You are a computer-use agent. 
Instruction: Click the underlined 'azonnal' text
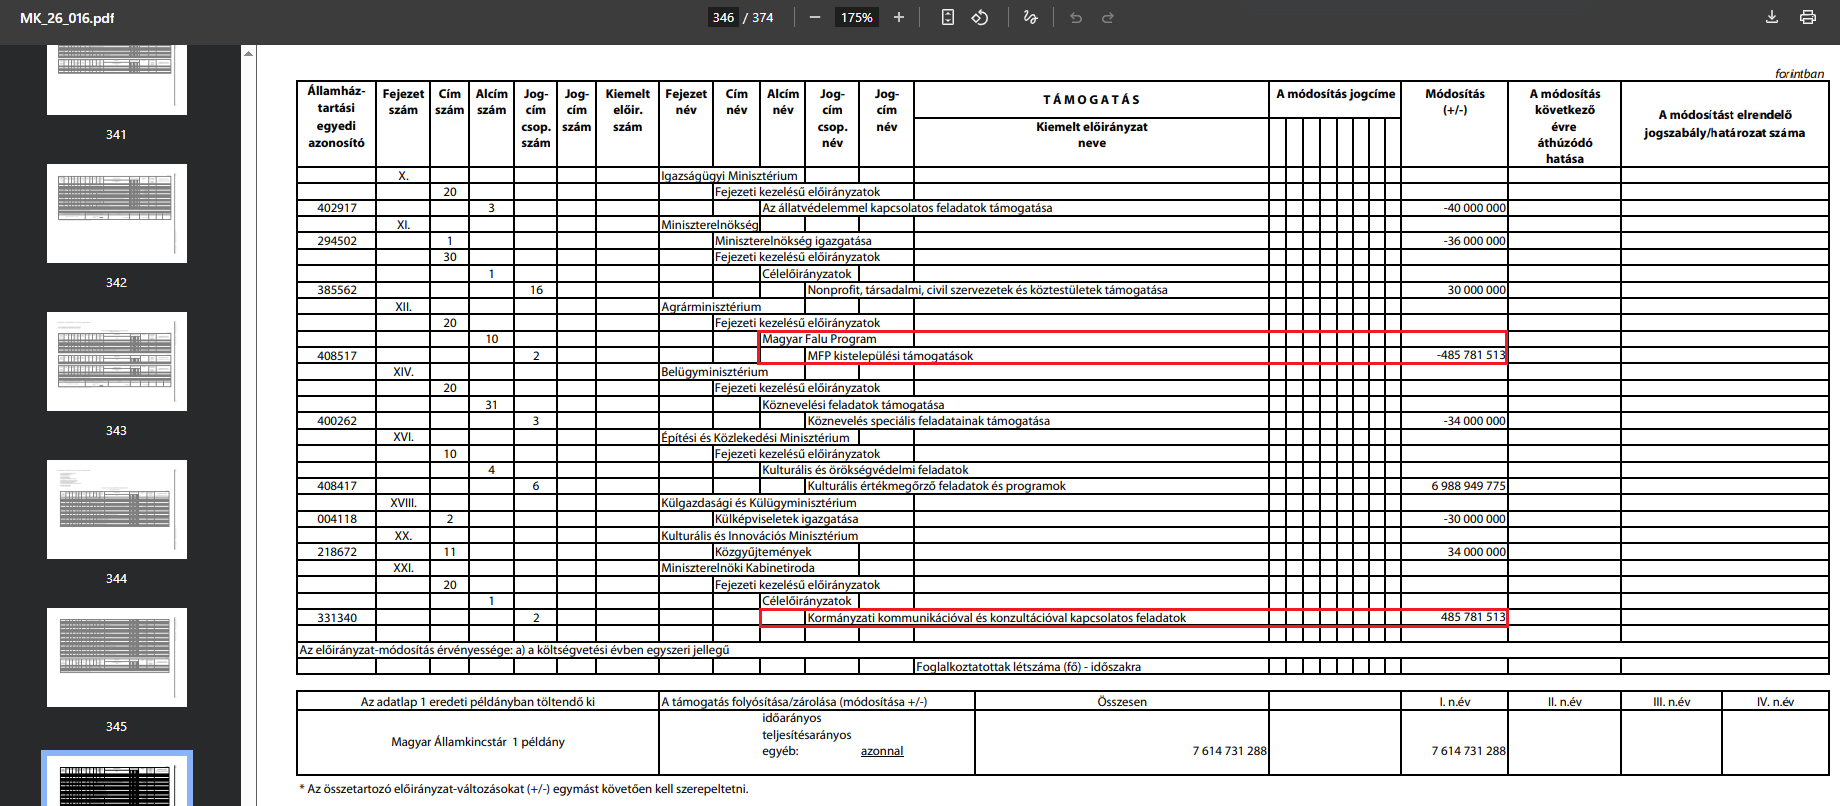coord(881,751)
